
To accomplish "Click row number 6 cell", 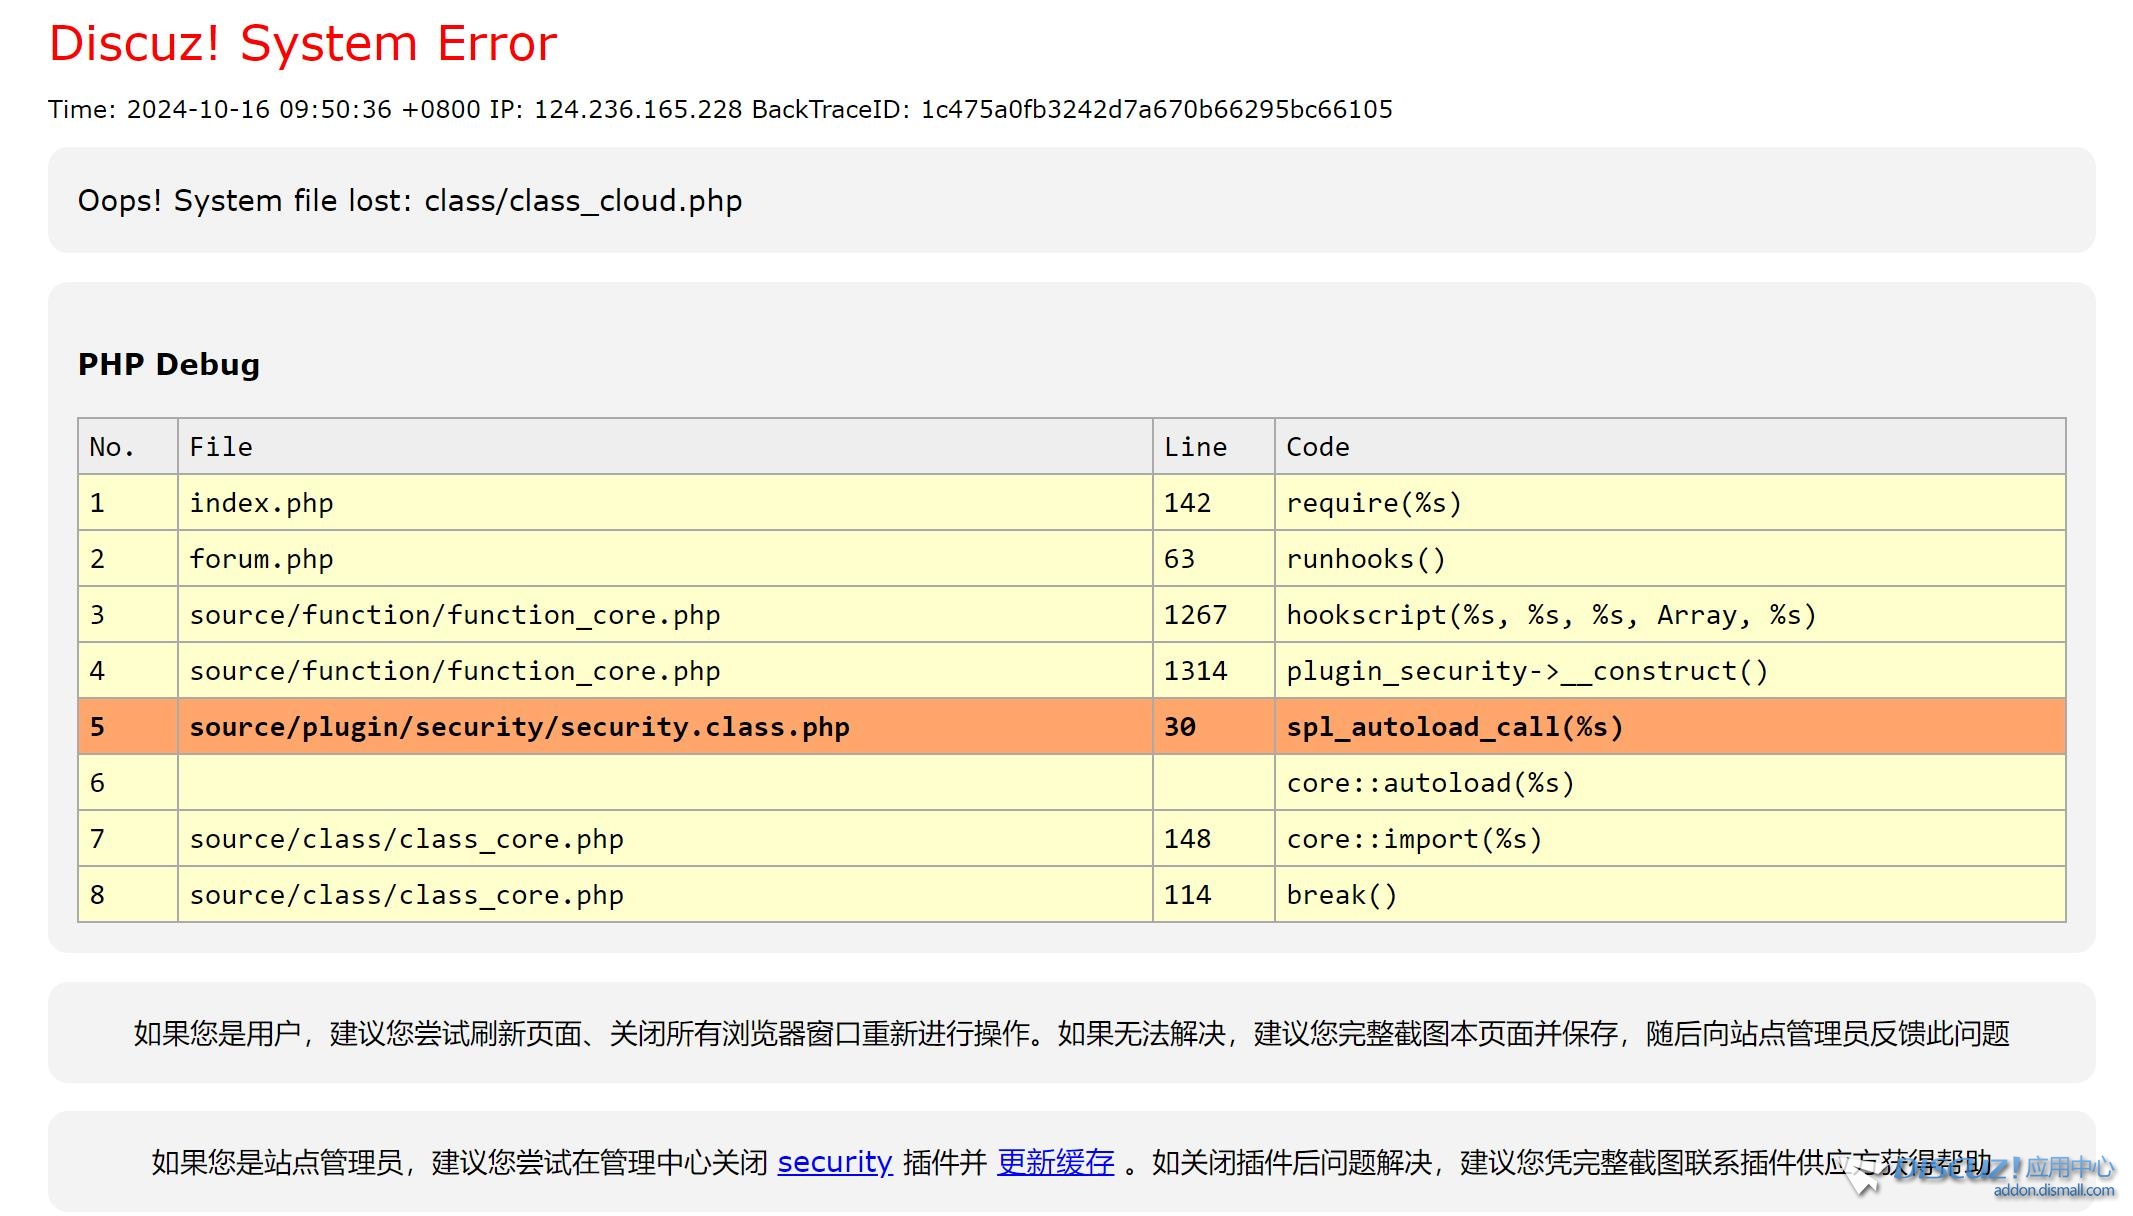I will pos(128,782).
